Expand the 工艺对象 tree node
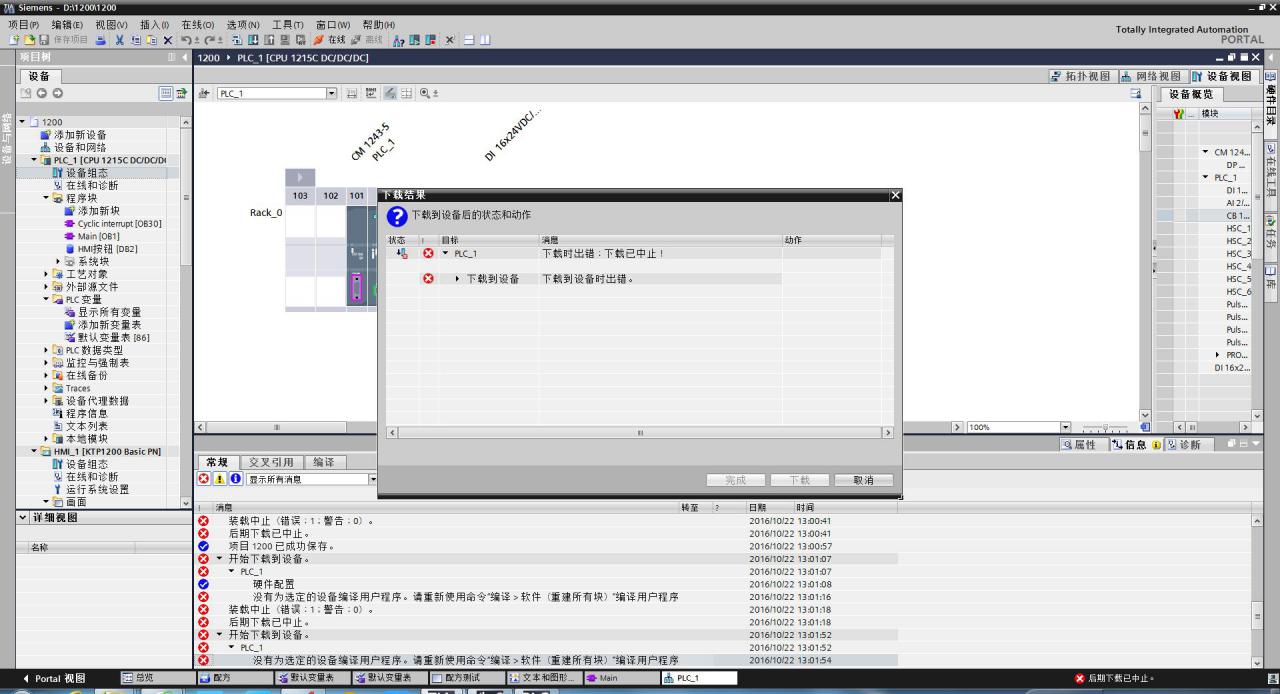 (46, 274)
